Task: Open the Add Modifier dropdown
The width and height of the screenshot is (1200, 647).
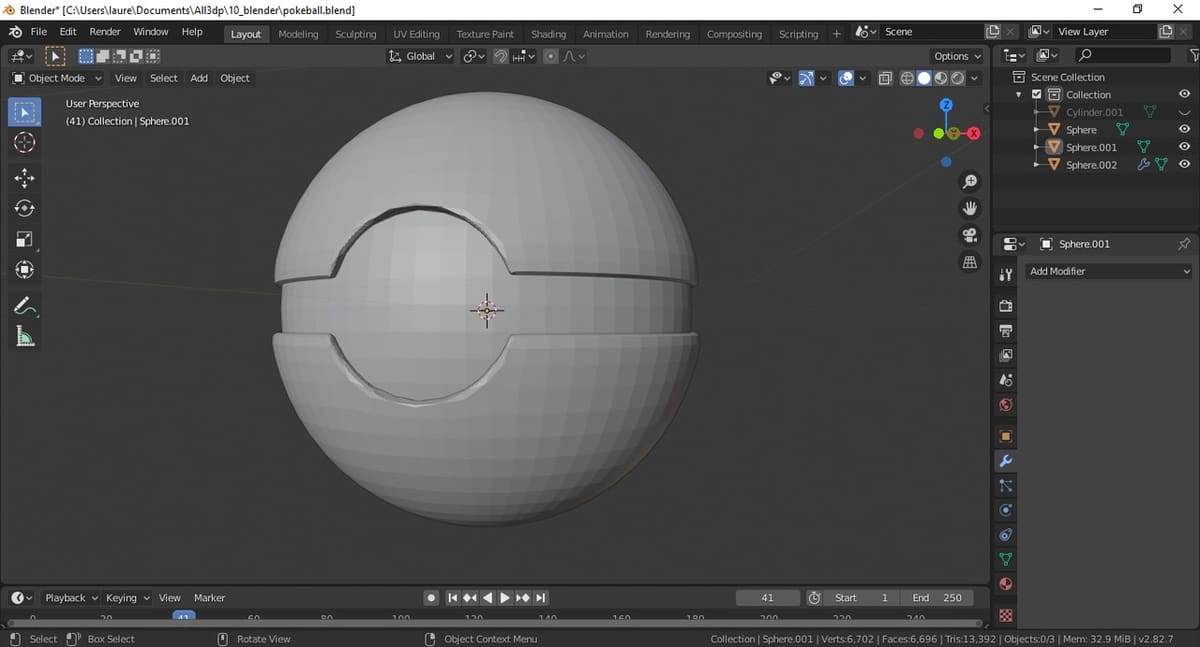Action: 1110,271
